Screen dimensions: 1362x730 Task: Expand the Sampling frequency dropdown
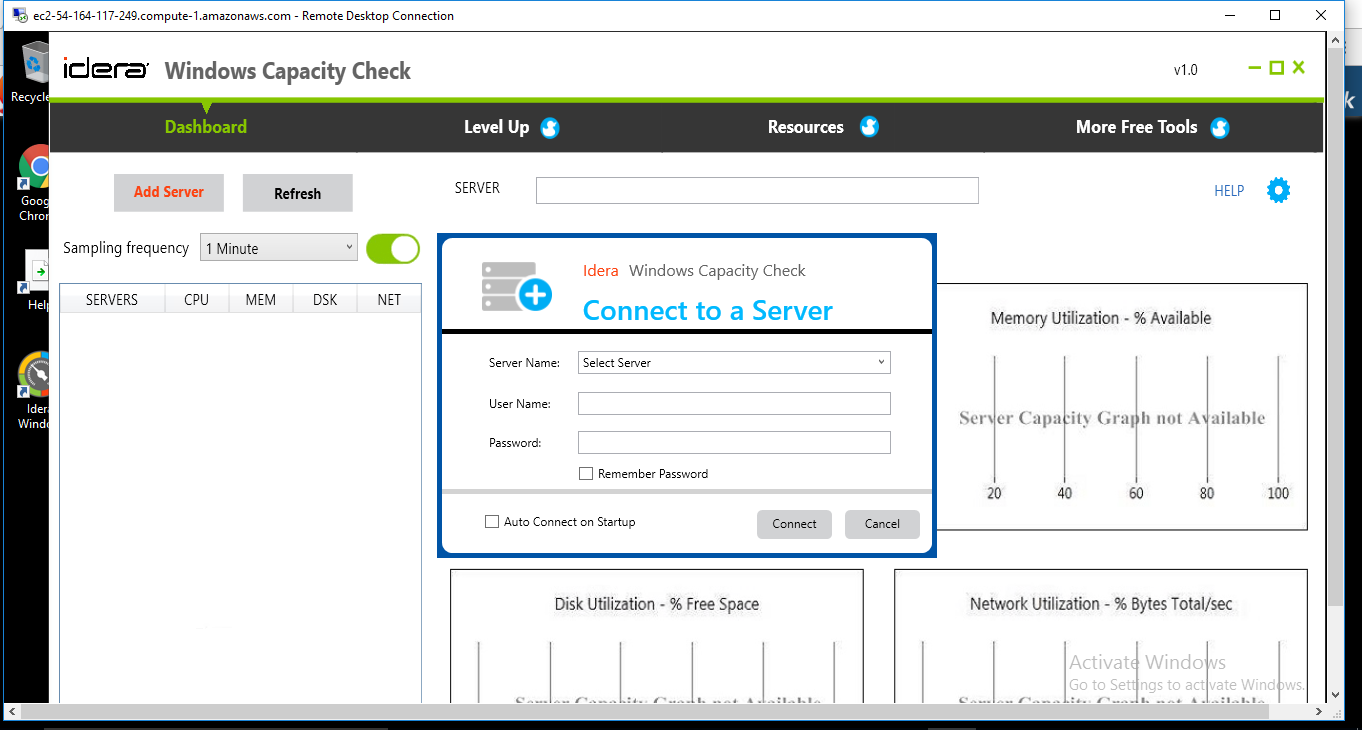[x=279, y=248]
